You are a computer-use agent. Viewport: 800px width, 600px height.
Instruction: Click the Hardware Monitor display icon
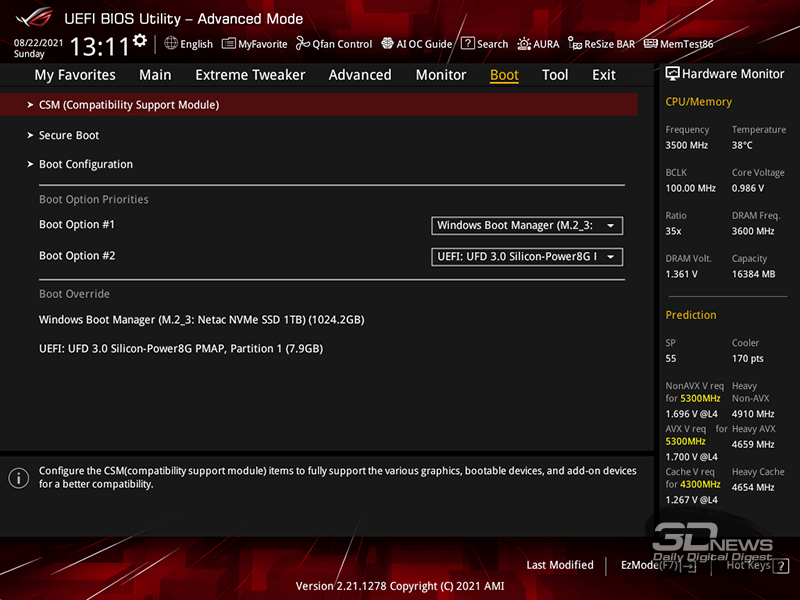click(x=672, y=74)
